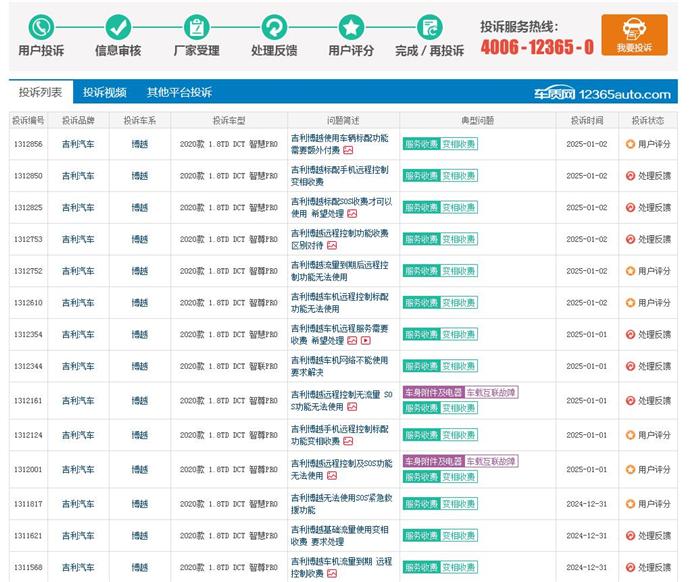Open the 吉利博越车机网络不能使用 complaint
Viewport: 700px width, 582px height.
339,366
